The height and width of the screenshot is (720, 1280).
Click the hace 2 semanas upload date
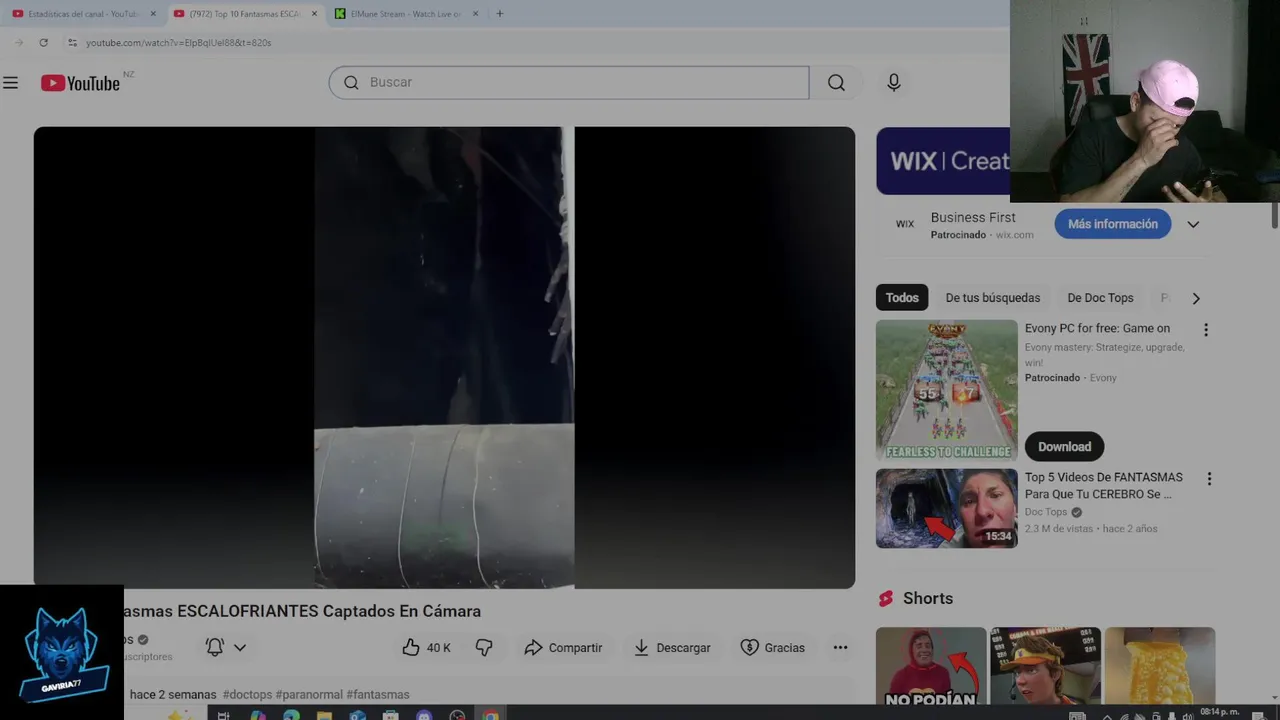pyautogui.click(x=173, y=694)
